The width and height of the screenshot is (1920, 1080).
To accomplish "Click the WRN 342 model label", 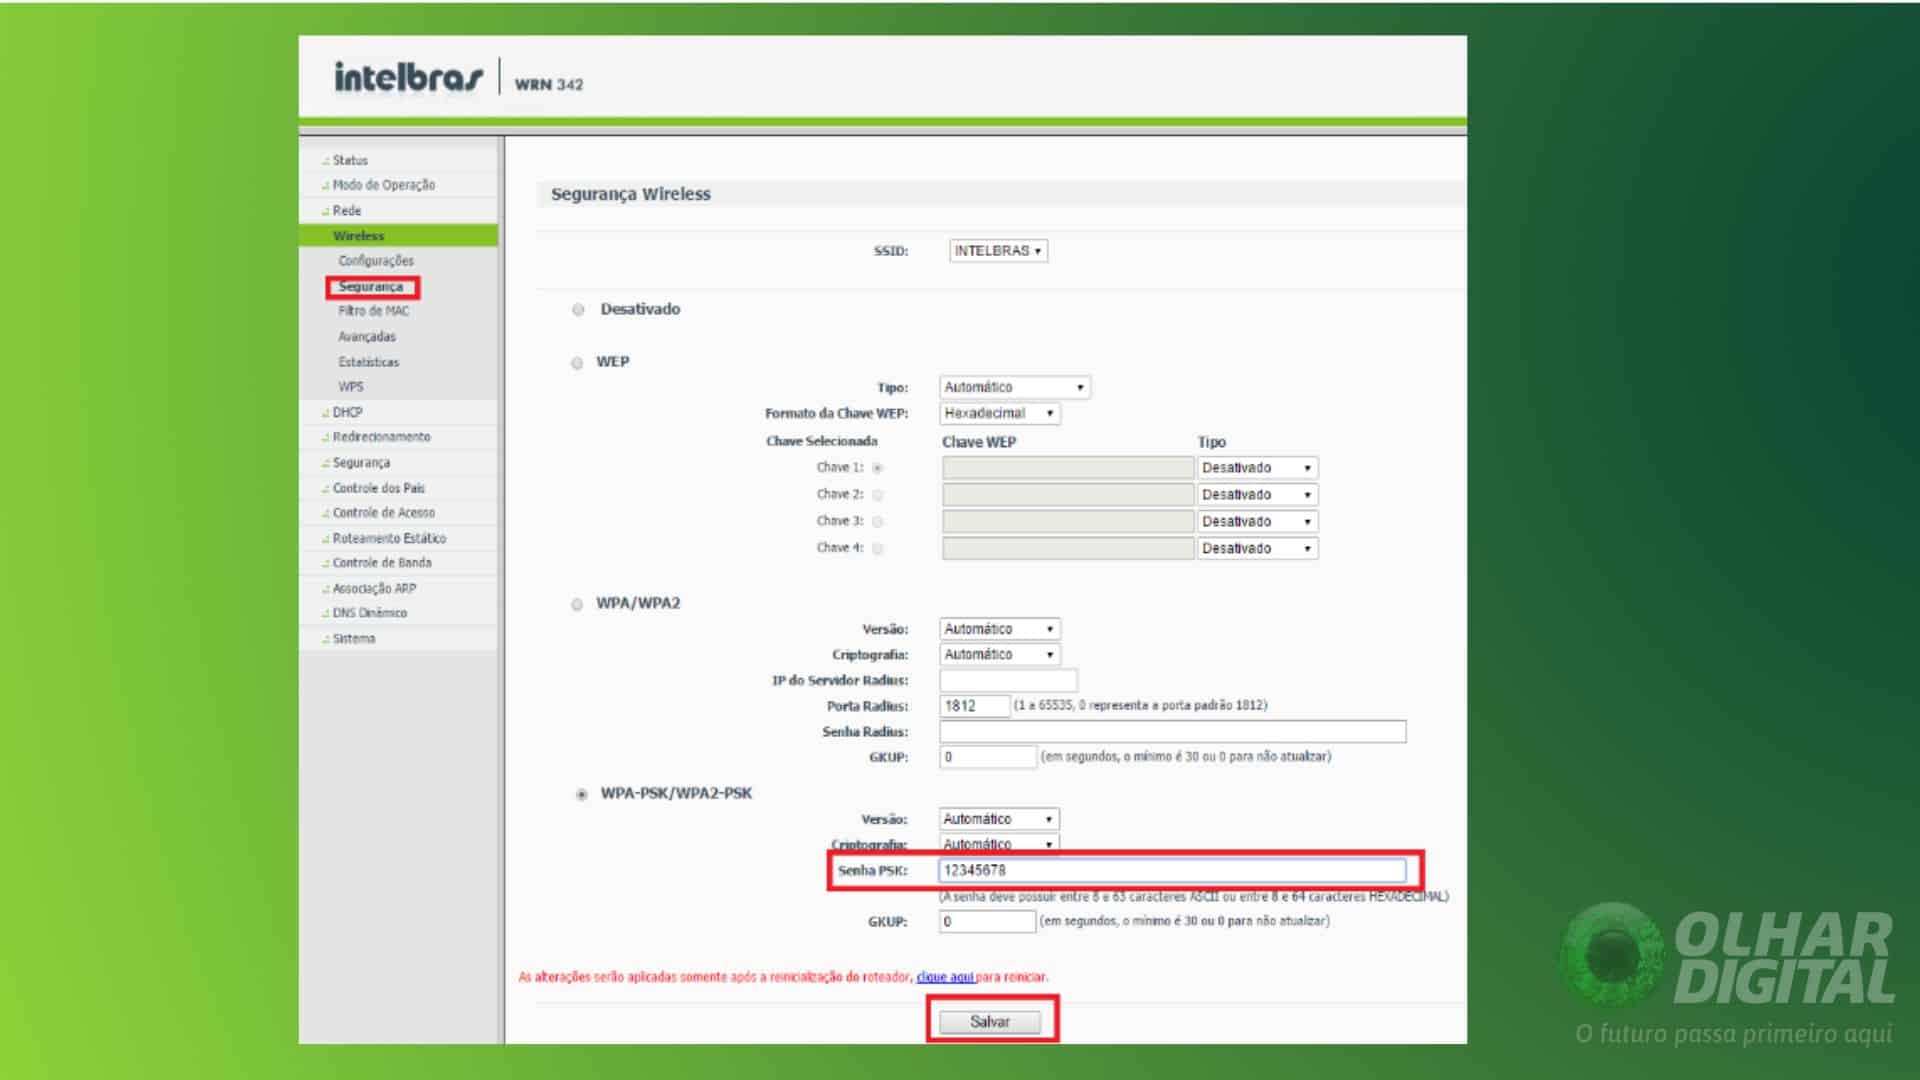I will point(549,85).
